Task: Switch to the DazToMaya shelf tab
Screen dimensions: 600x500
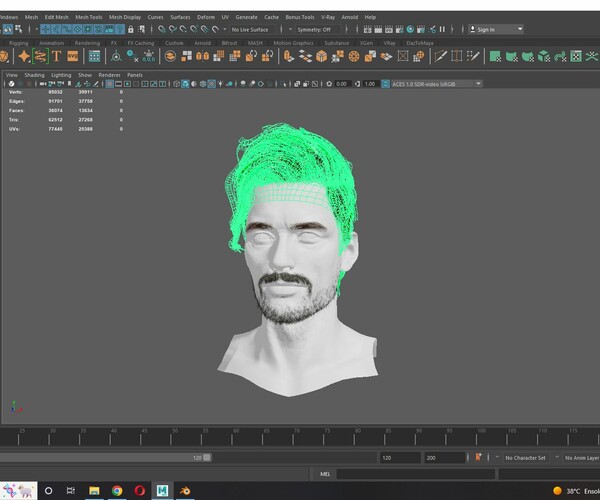Action: coord(419,43)
